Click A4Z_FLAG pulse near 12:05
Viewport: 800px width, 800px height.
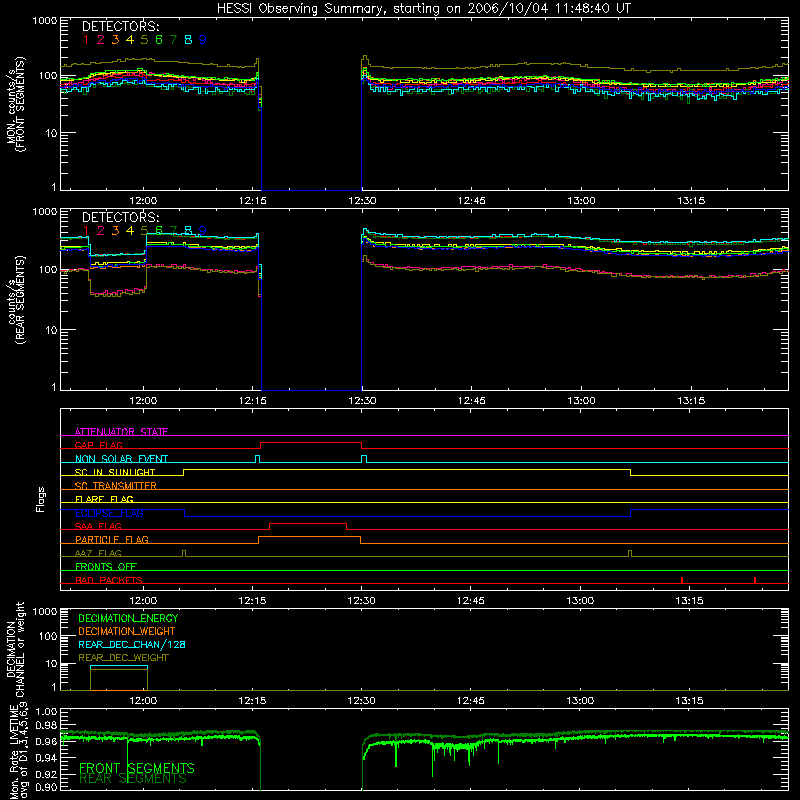(x=184, y=553)
